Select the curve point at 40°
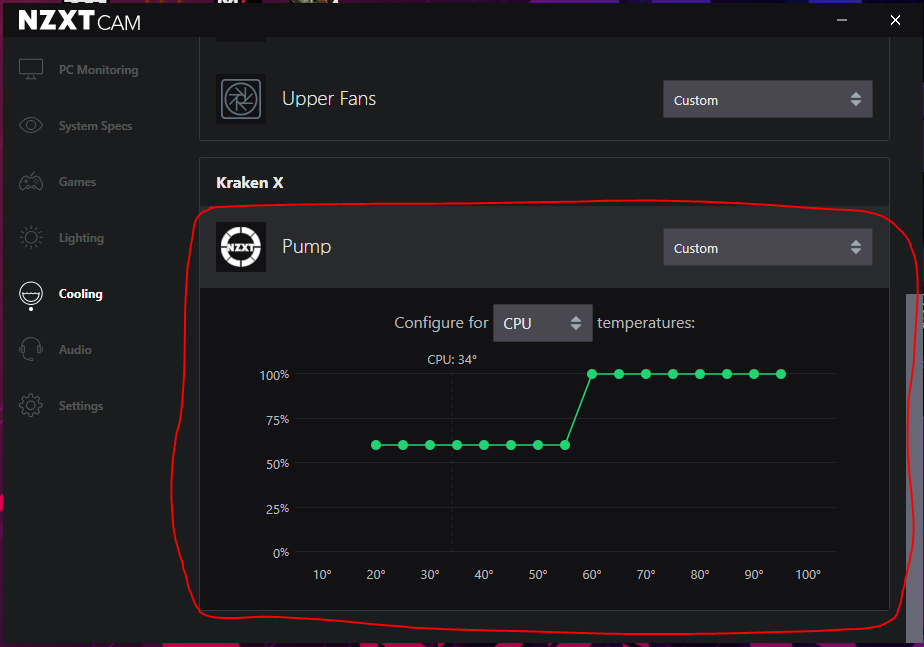This screenshot has height=647, width=924. 484,445
